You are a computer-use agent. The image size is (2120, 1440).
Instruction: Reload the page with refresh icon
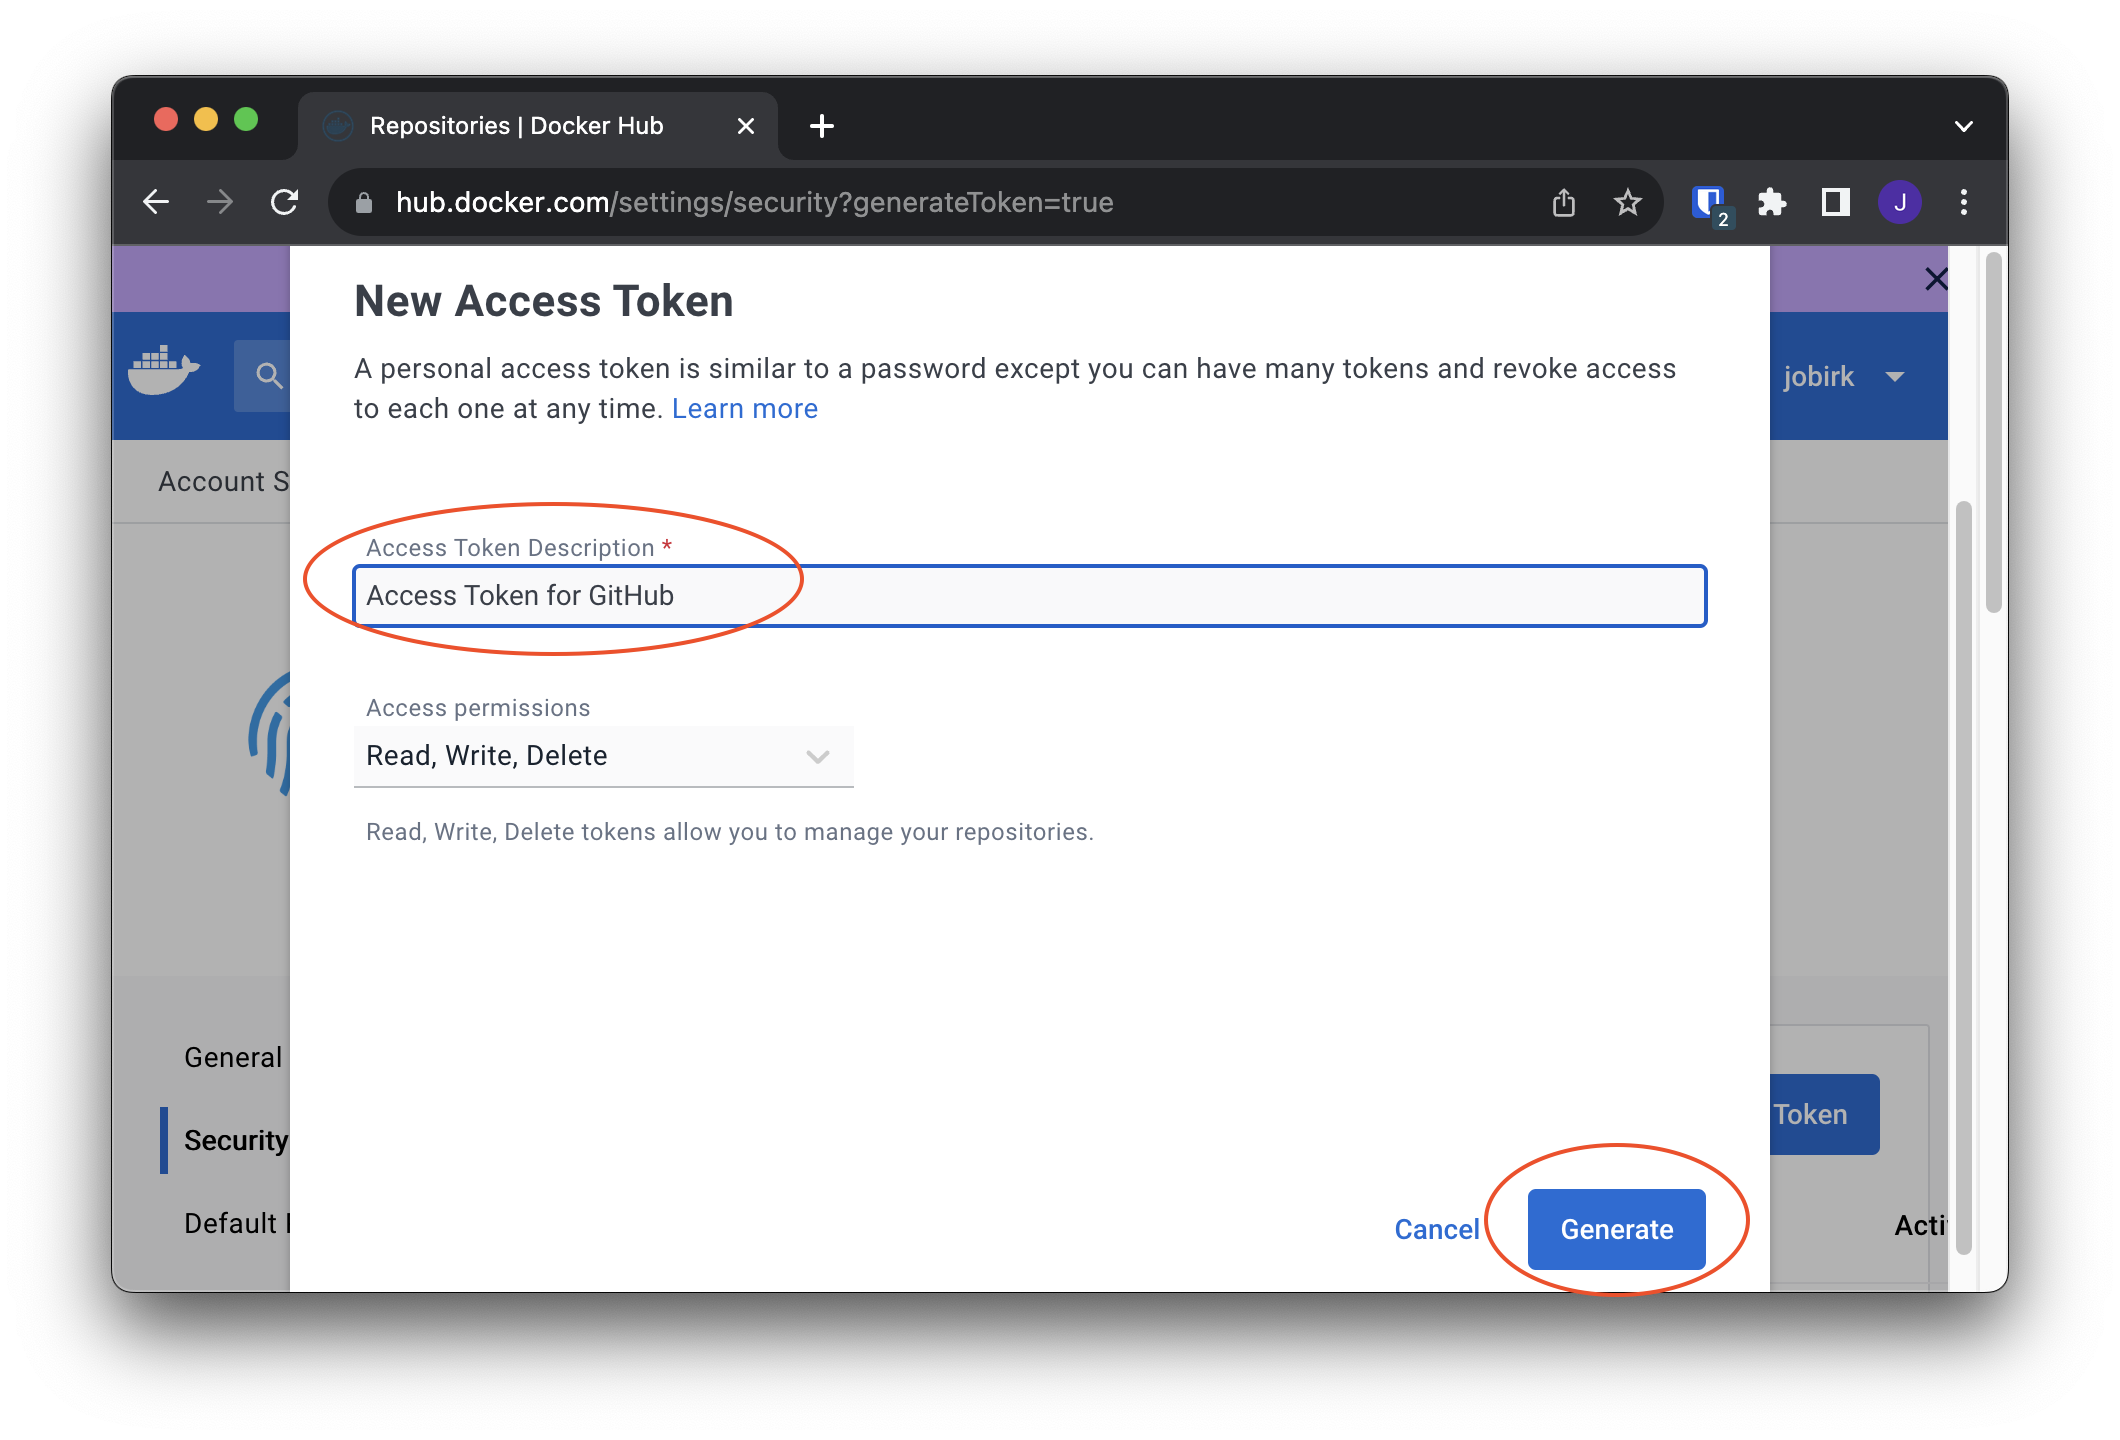pyautogui.click(x=285, y=203)
